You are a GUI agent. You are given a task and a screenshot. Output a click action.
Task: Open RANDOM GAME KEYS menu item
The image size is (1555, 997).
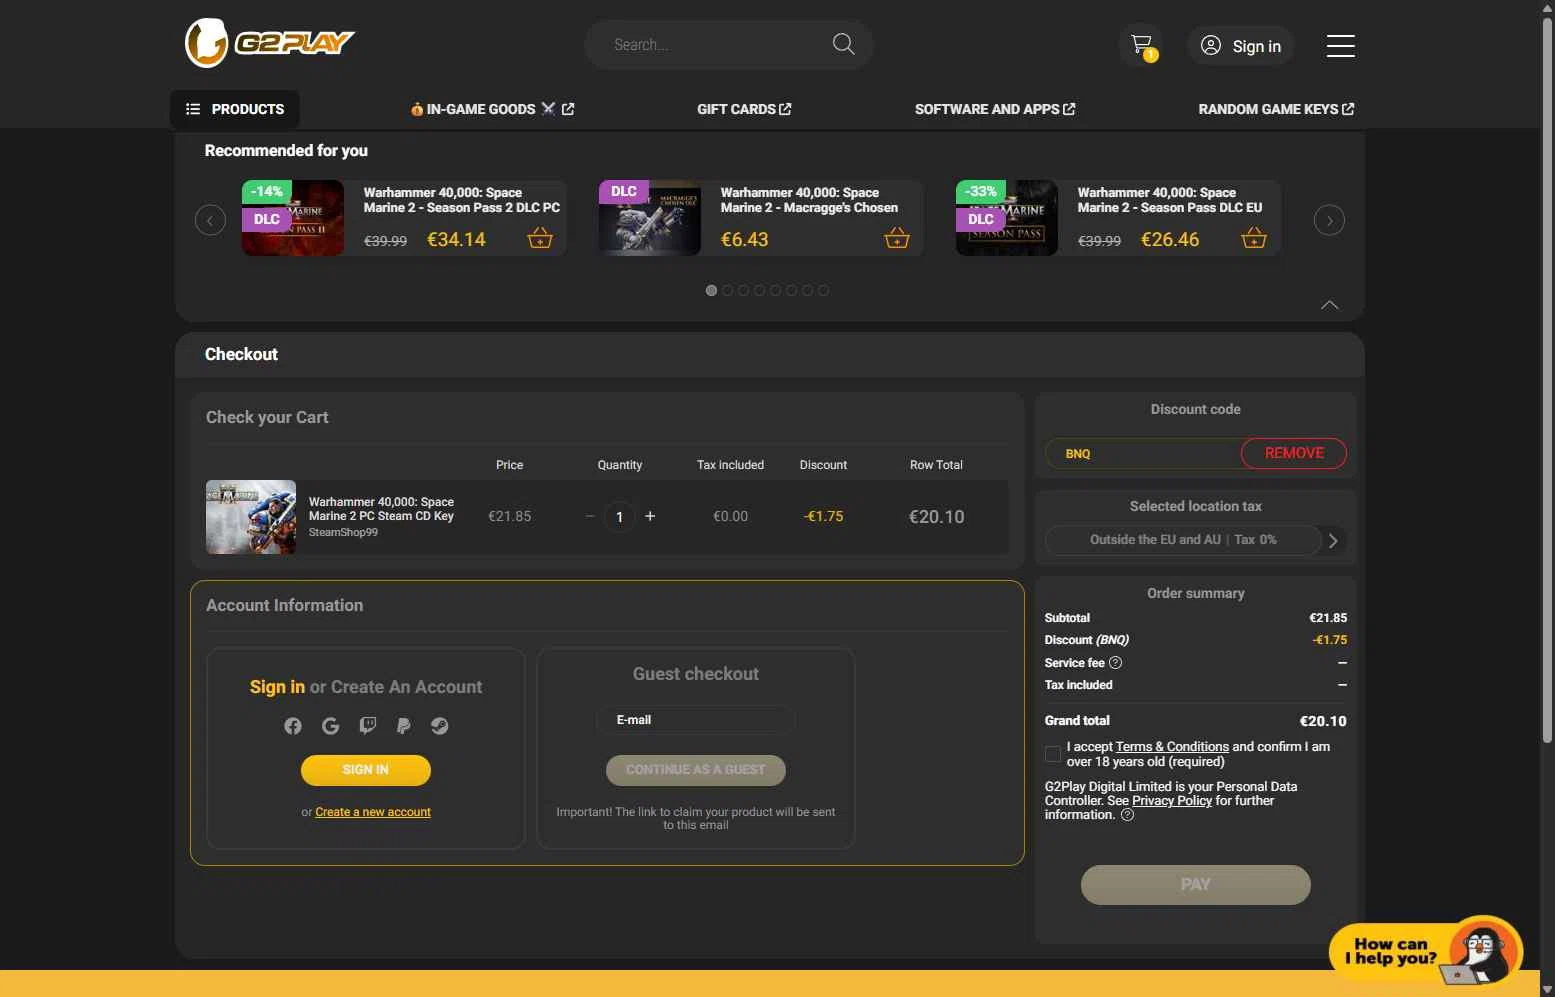1276,109
